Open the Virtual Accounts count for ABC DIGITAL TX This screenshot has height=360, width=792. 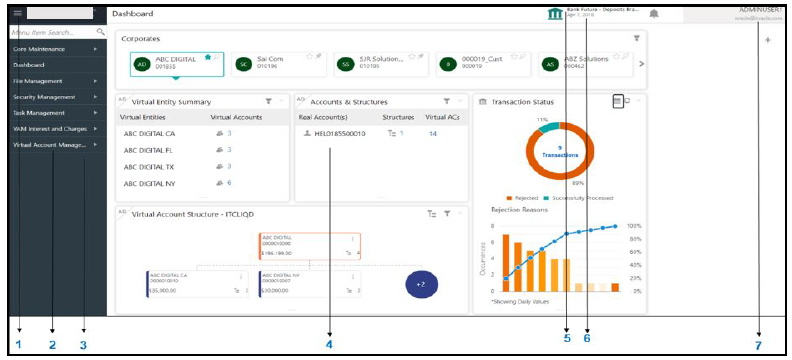[x=229, y=167]
